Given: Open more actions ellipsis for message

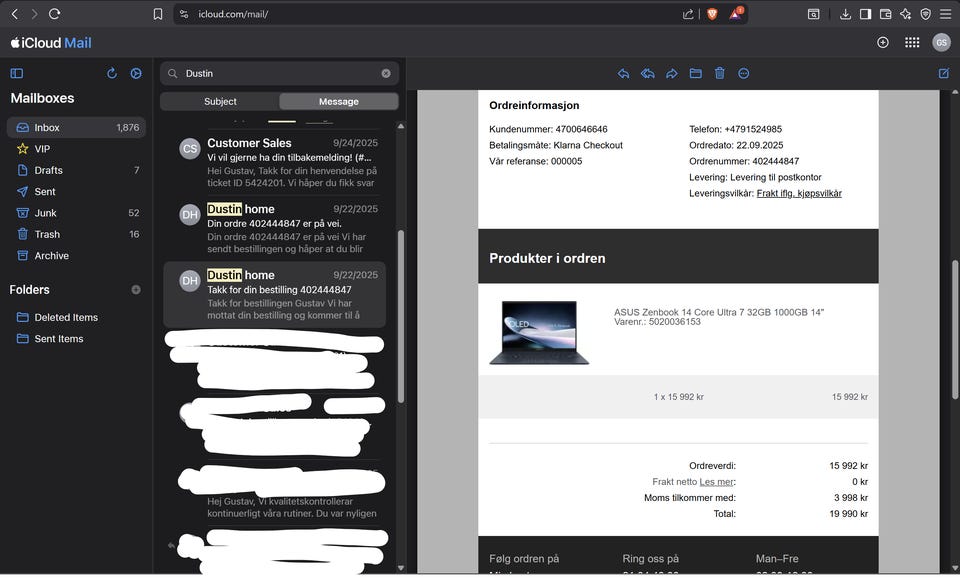Looking at the screenshot, I should (x=743, y=73).
